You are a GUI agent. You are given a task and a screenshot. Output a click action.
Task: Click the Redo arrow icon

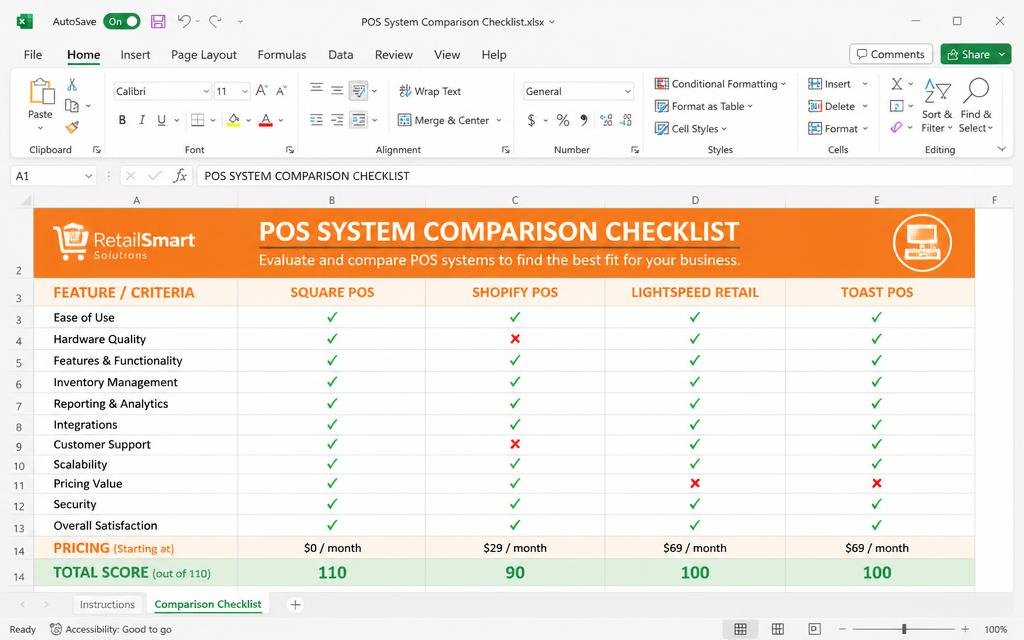click(x=215, y=22)
